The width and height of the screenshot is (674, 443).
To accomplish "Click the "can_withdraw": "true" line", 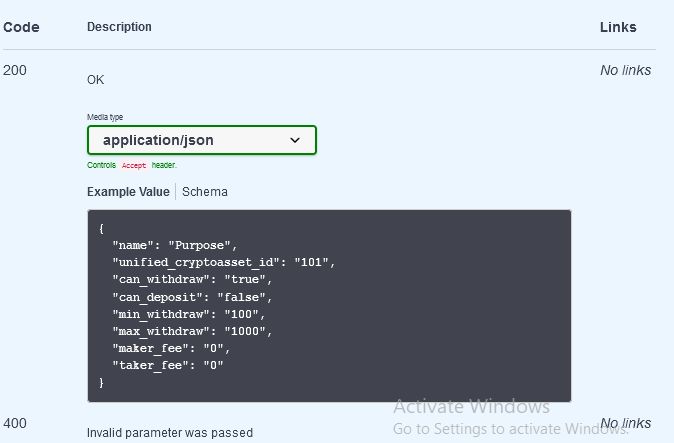I will [192, 279].
